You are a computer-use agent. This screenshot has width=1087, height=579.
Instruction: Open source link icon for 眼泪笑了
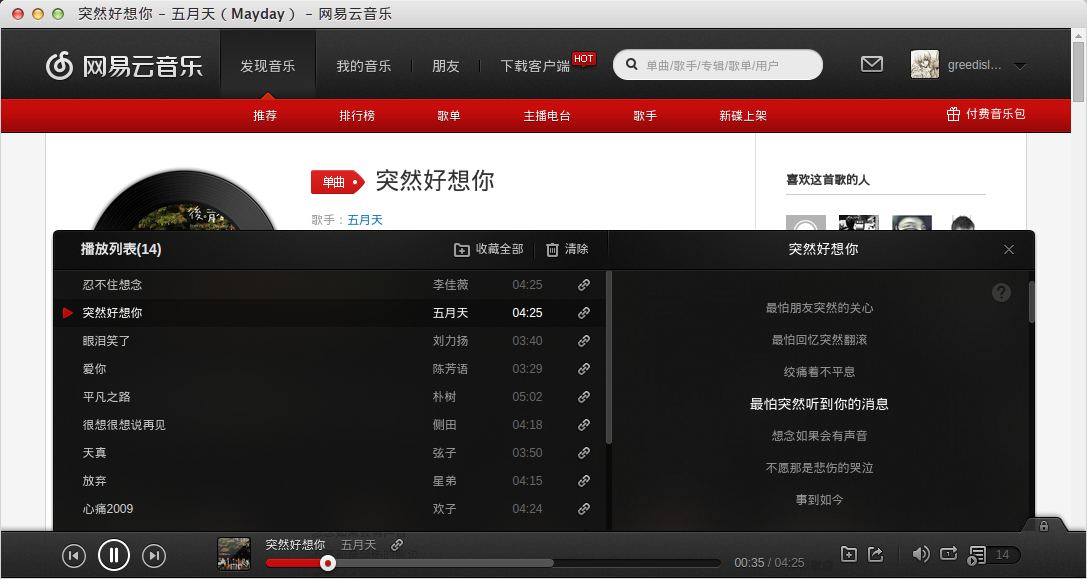coord(584,340)
